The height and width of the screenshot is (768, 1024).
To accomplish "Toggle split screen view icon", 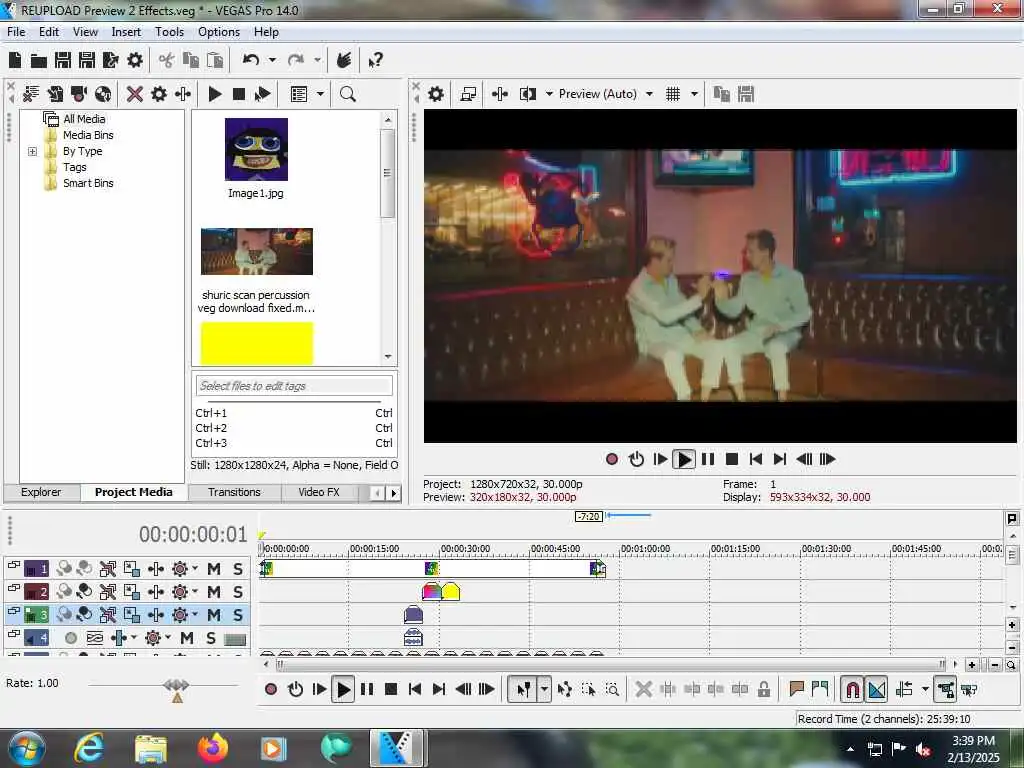I will [x=528, y=94].
